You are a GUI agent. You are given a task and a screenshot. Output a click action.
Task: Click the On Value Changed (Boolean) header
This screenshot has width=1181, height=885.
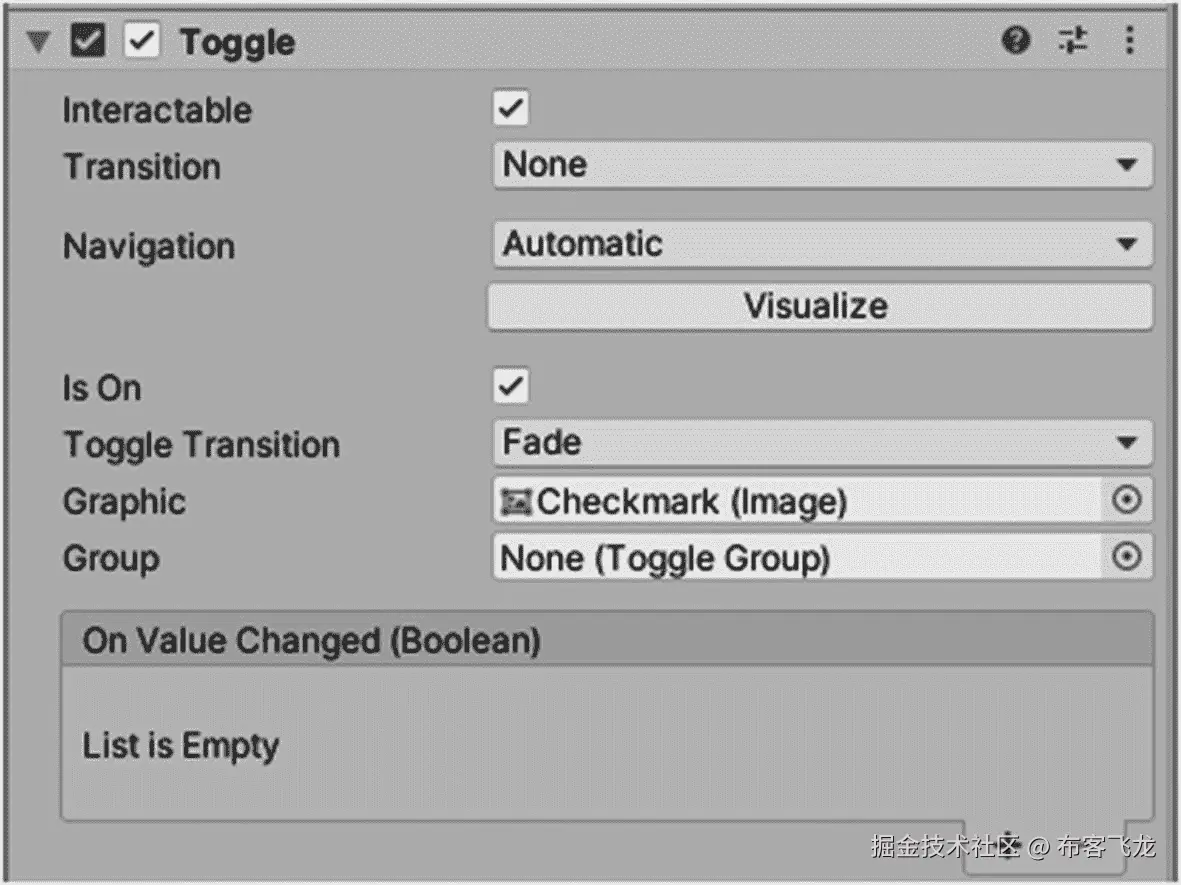pos(607,639)
